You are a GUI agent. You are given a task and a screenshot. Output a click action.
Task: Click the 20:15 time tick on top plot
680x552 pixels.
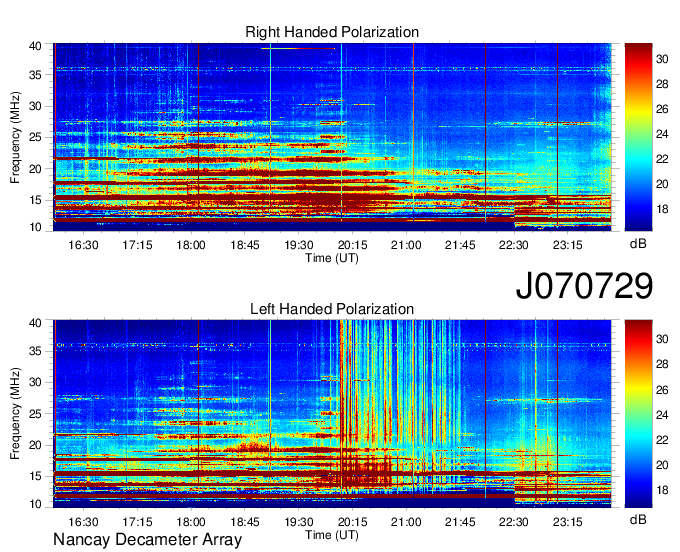[x=353, y=245]
